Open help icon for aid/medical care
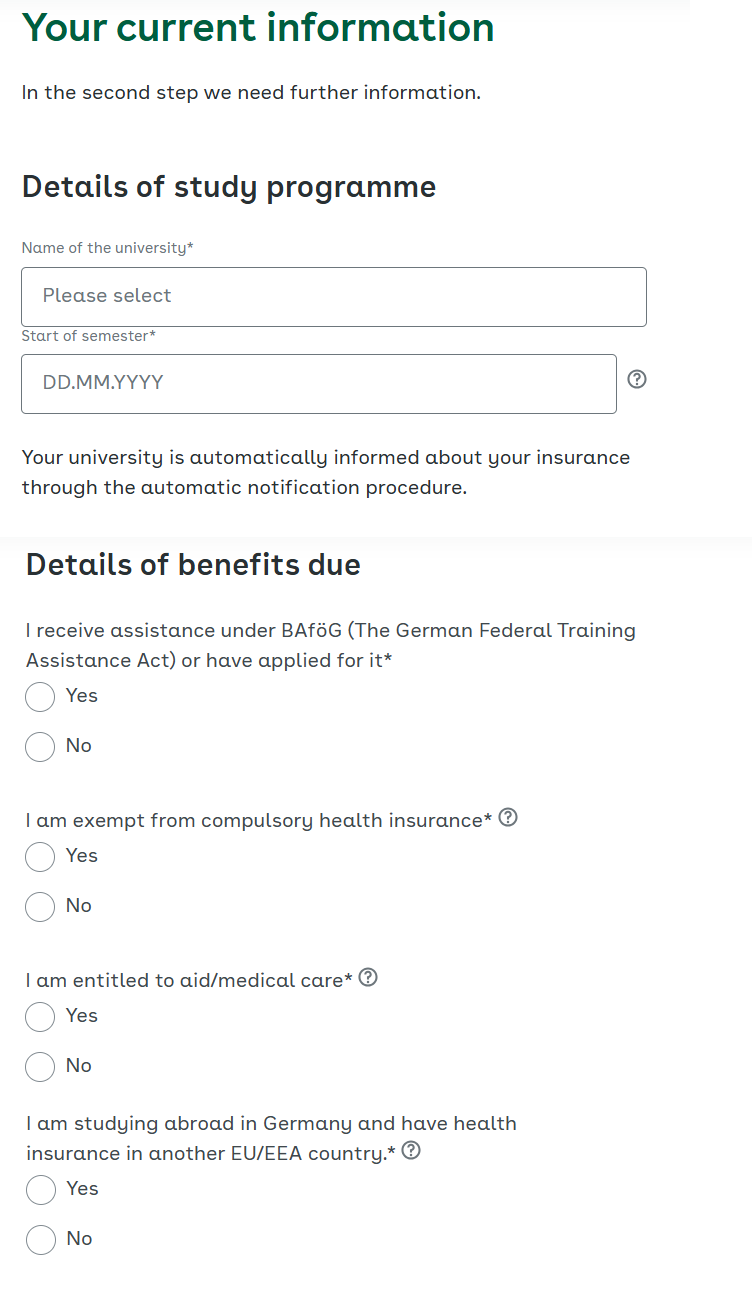Image resolution: width=753 pixels, height=1299 pixels. (368, 978)
